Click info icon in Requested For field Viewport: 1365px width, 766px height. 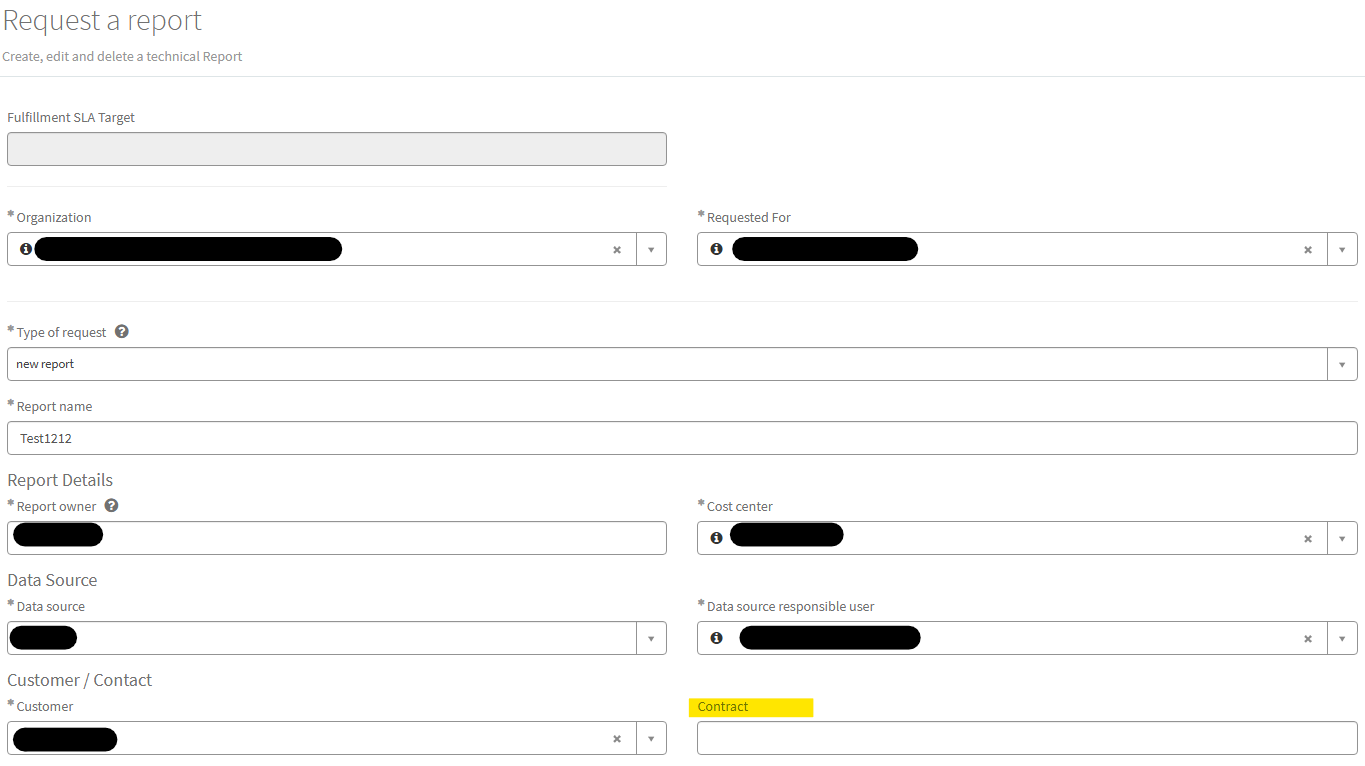point(716,249)
